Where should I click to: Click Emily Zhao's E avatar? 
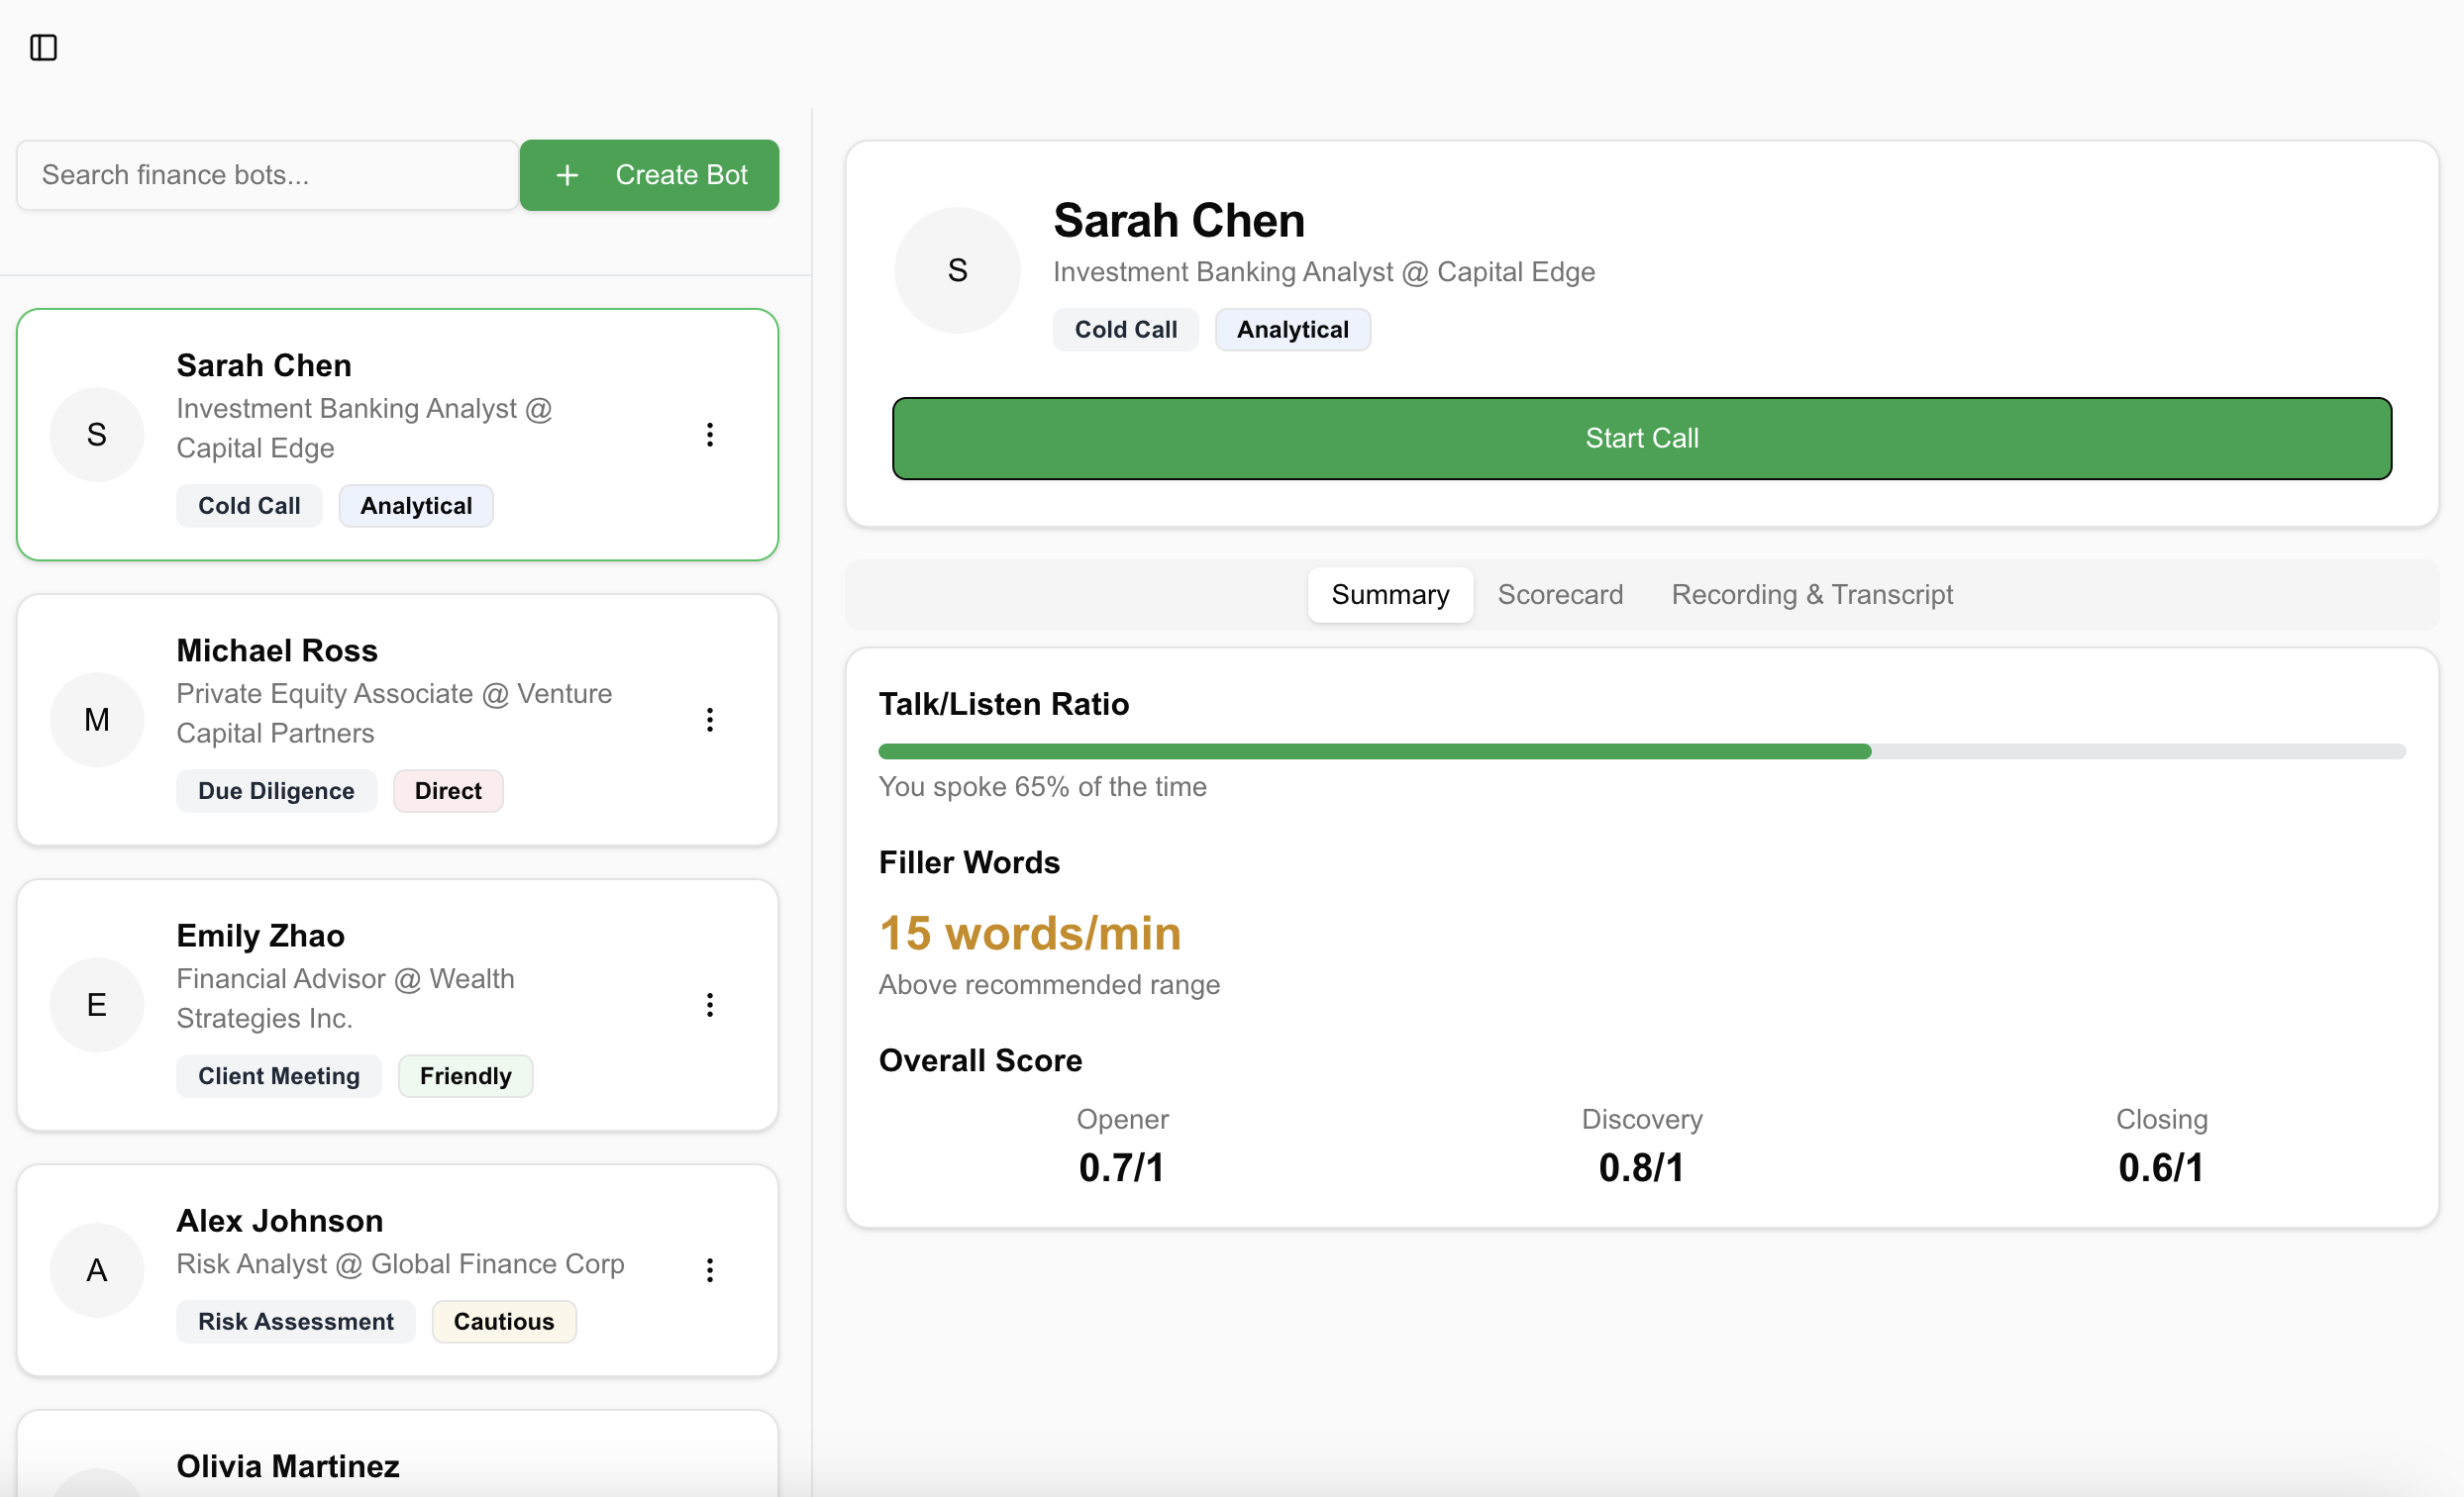pos(97,1005)
